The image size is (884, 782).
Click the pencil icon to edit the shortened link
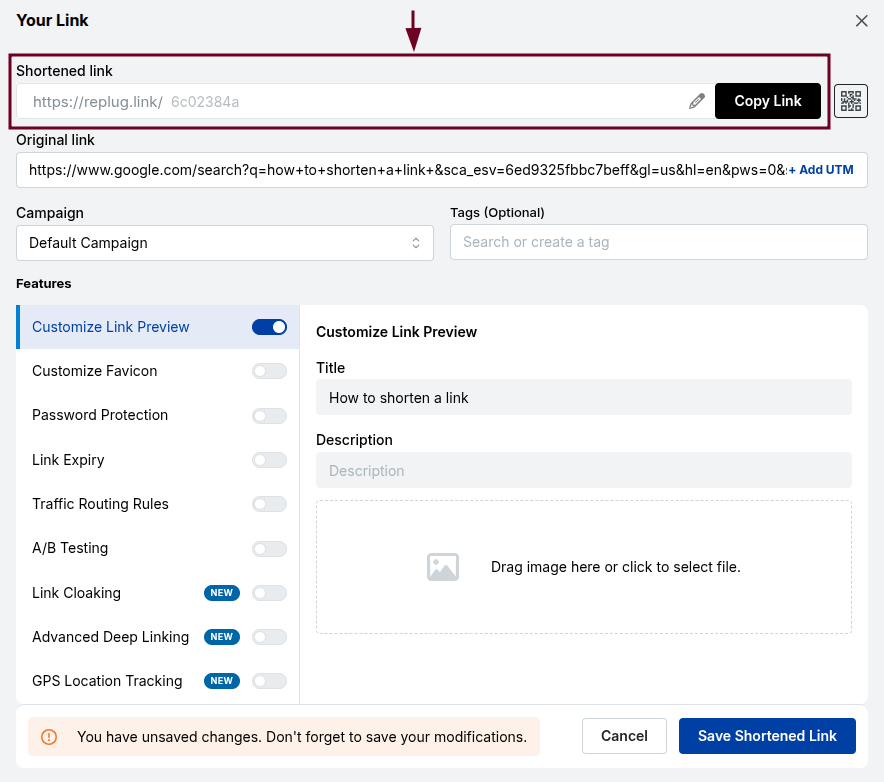(x=697, y=100)
